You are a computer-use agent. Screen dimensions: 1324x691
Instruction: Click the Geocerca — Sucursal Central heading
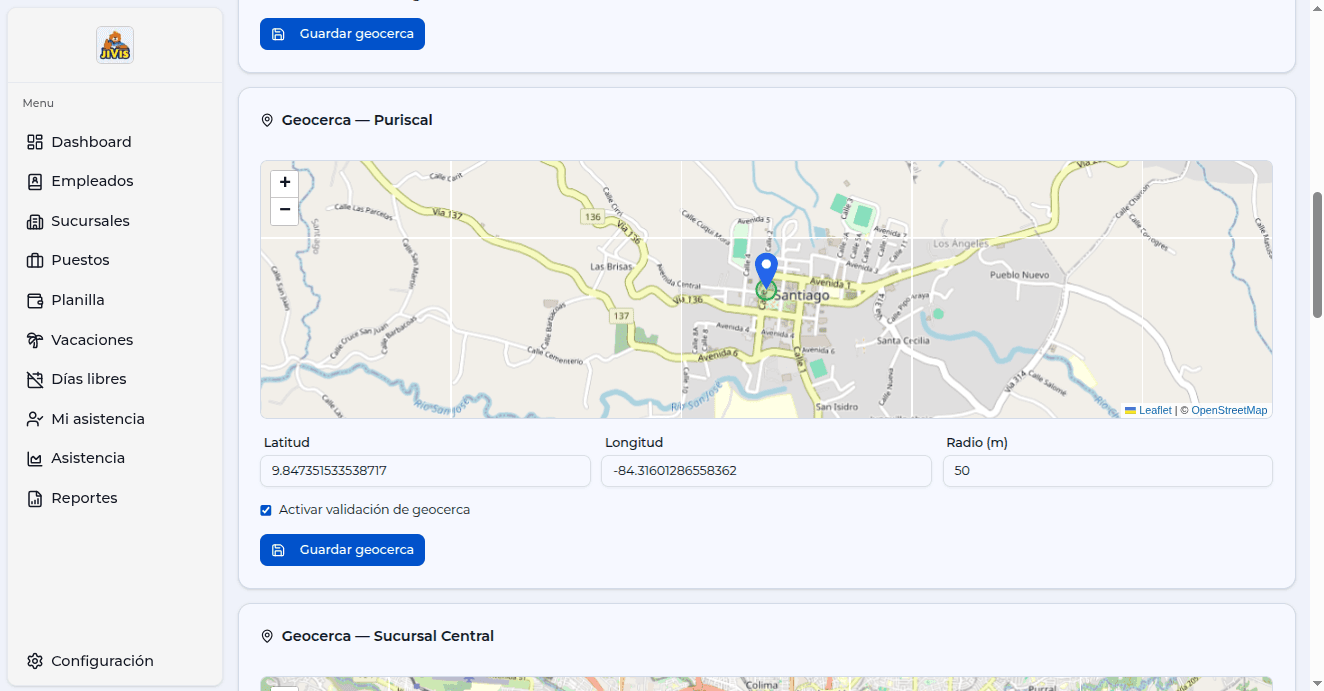pyautogui.click(x=388, y=636)
